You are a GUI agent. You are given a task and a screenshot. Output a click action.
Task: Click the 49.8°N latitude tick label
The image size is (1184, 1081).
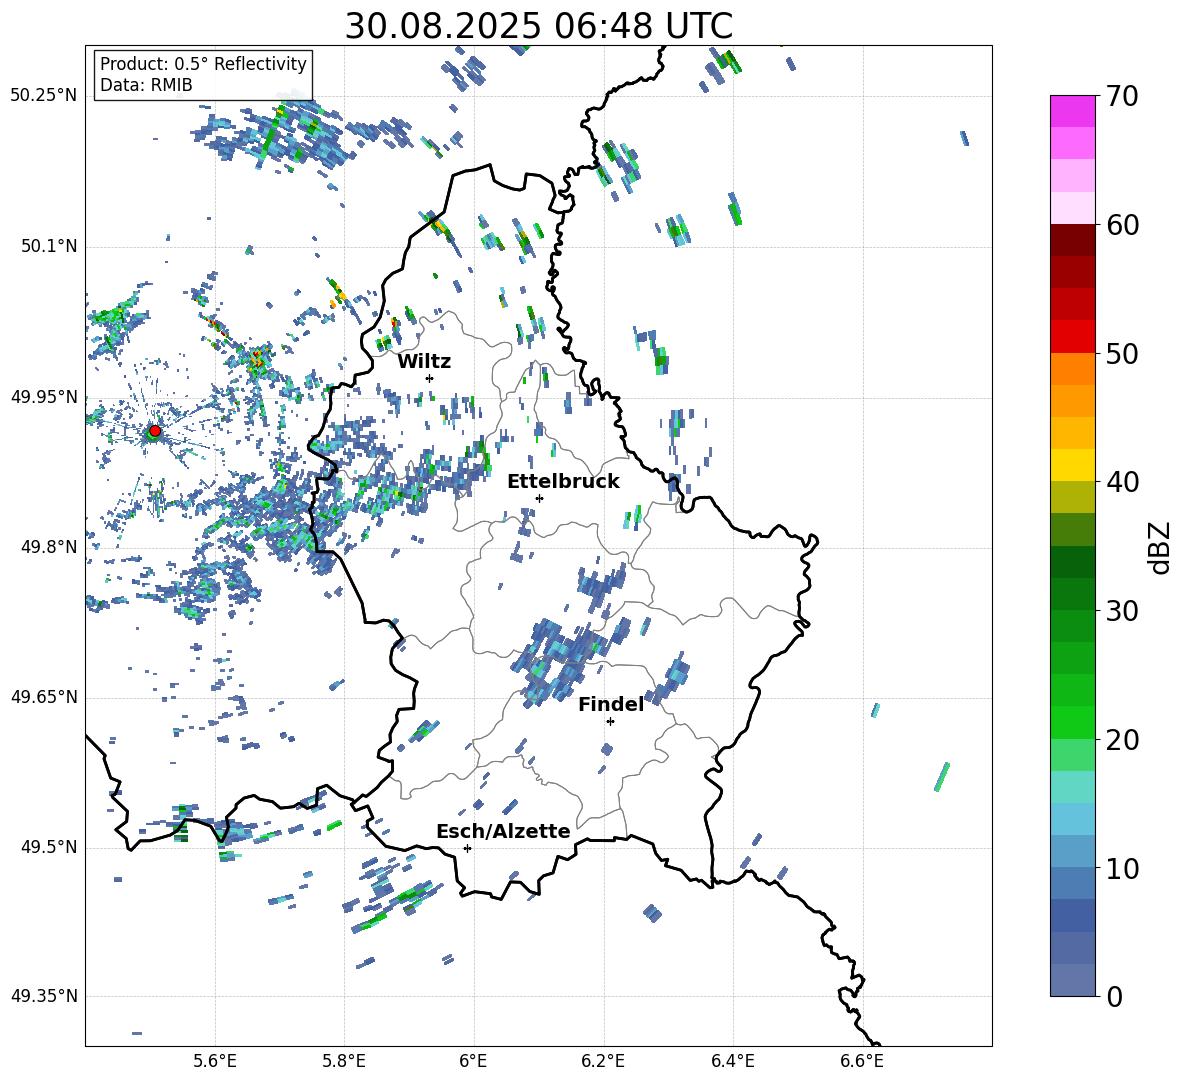click(x=49, y=547)
